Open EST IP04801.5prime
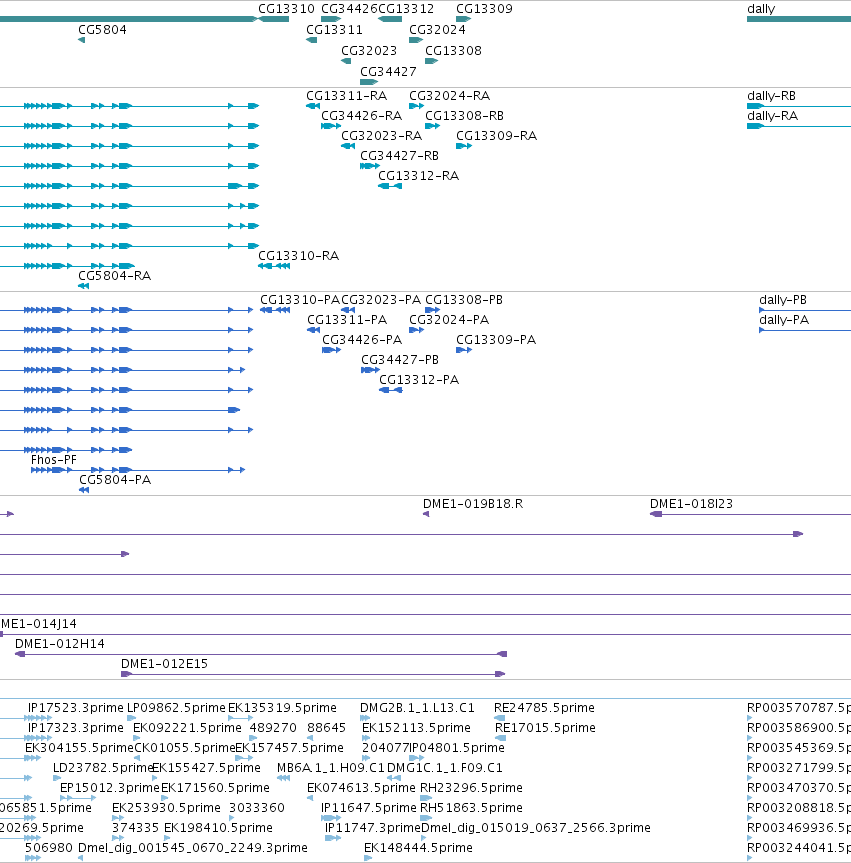 (457, 748)
